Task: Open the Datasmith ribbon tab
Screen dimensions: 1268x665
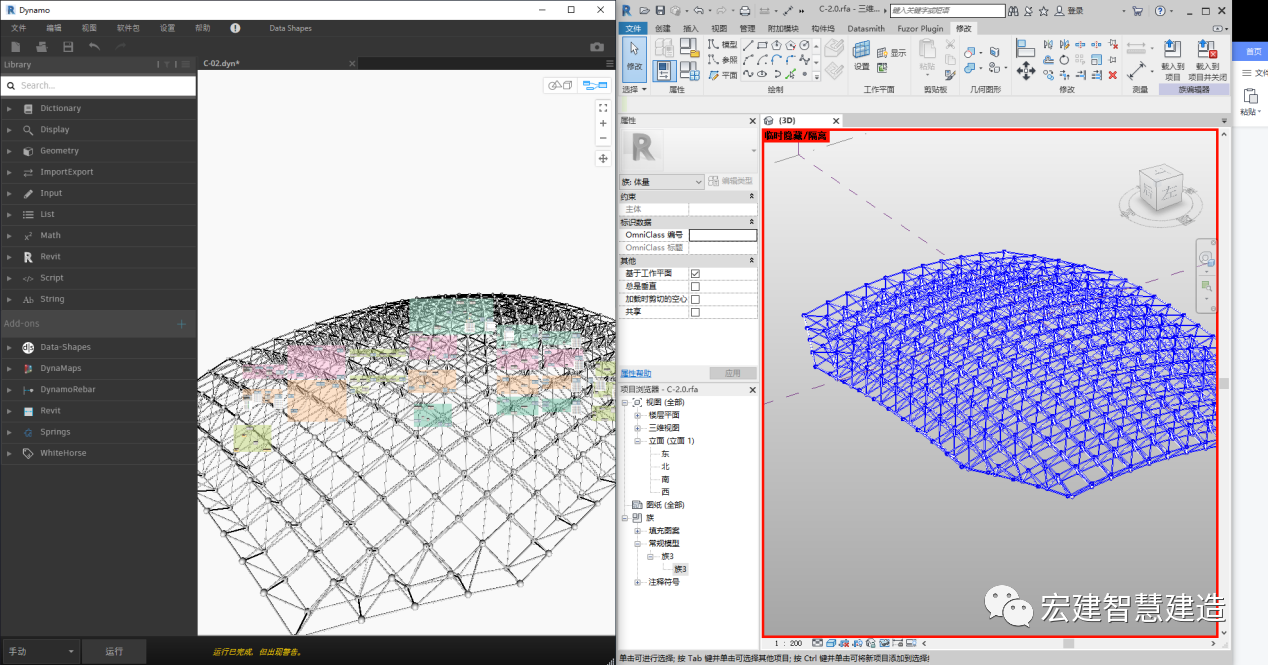Action: point(865,28)
